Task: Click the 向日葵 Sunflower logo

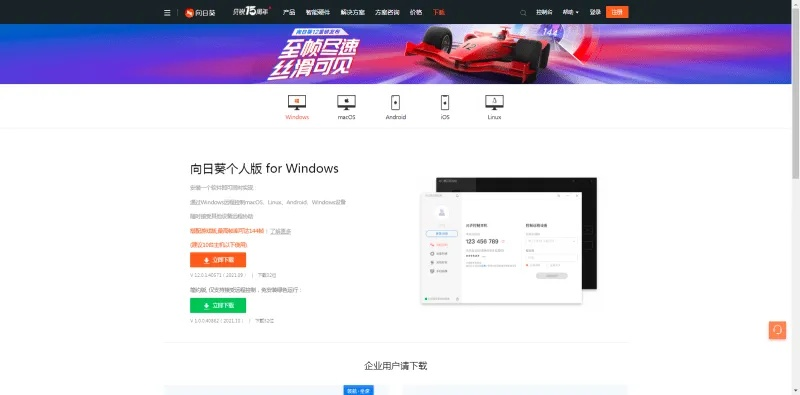Action: click(200, 13)
